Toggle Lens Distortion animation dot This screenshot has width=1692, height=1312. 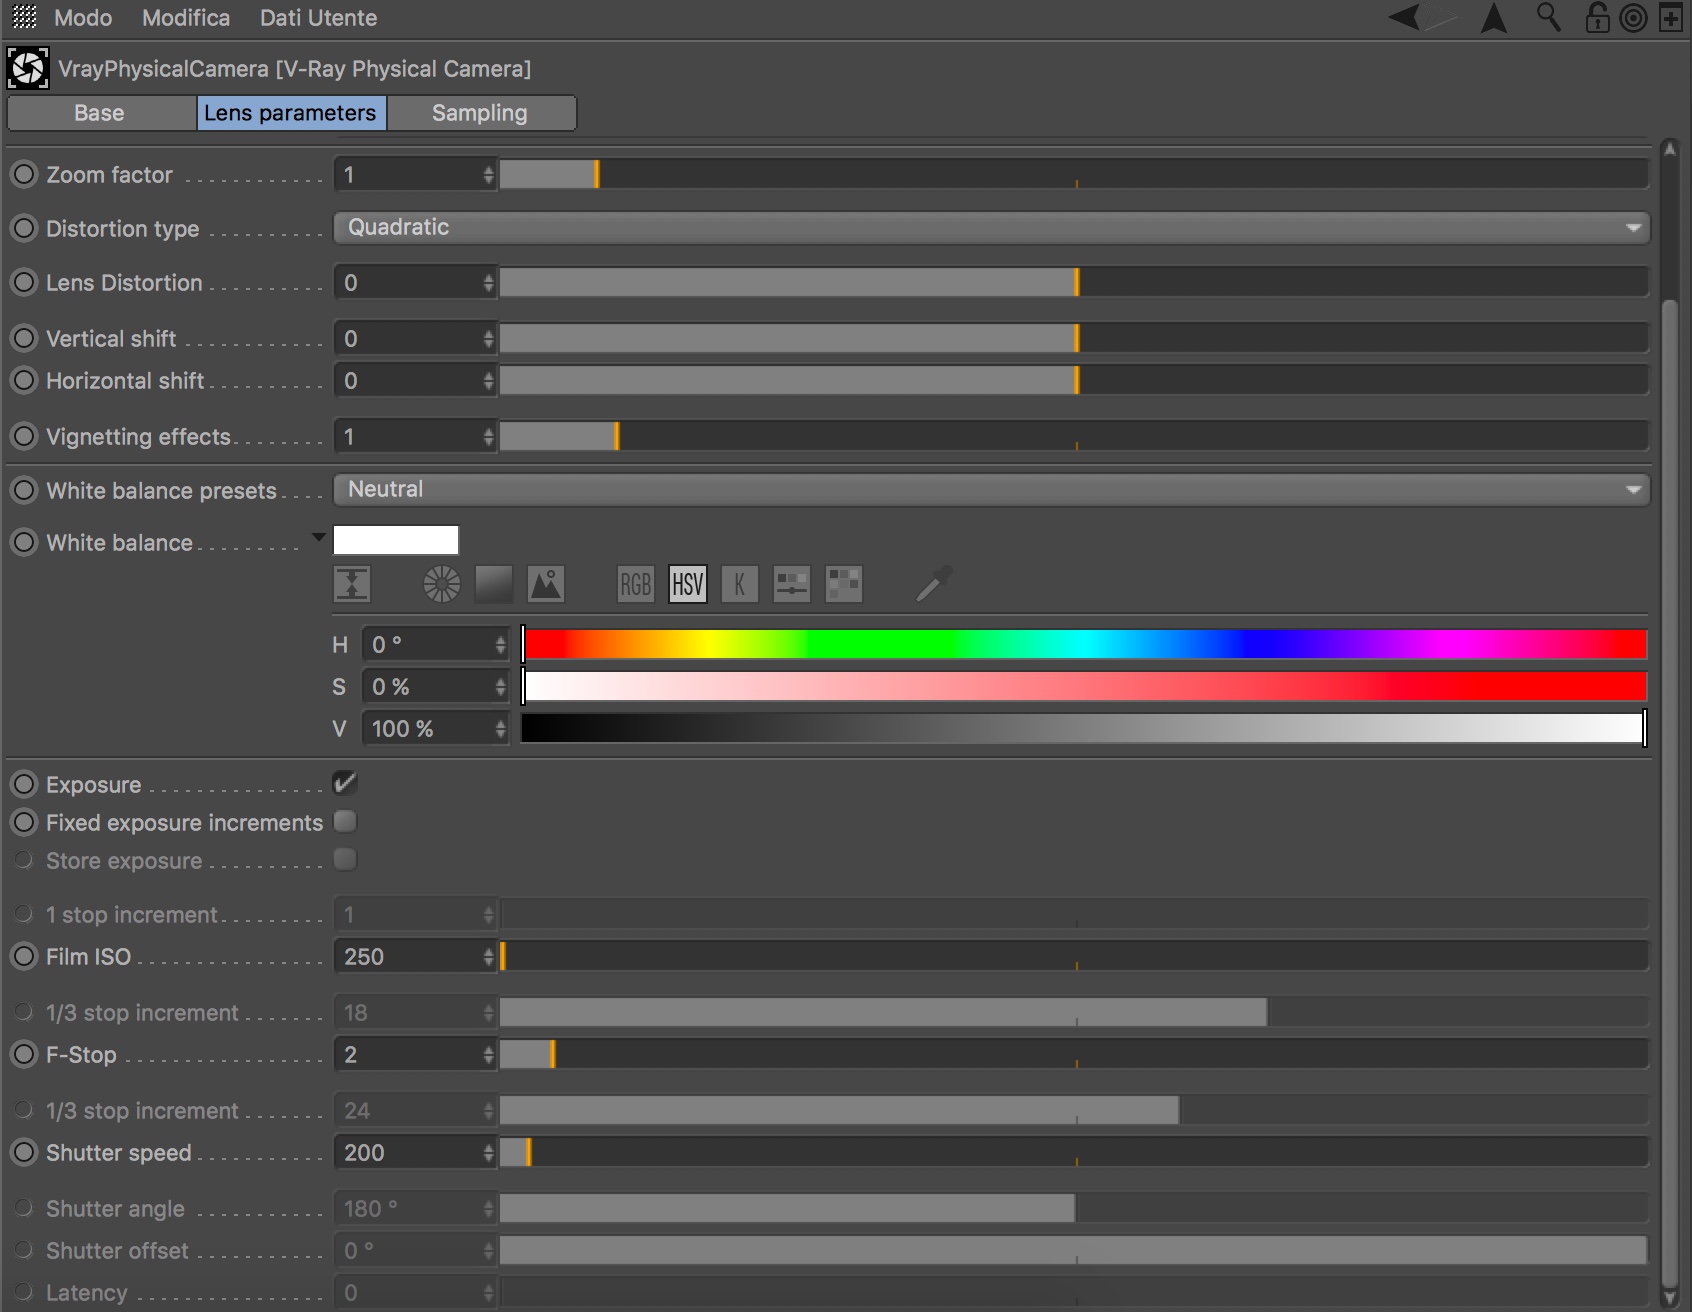24,282
